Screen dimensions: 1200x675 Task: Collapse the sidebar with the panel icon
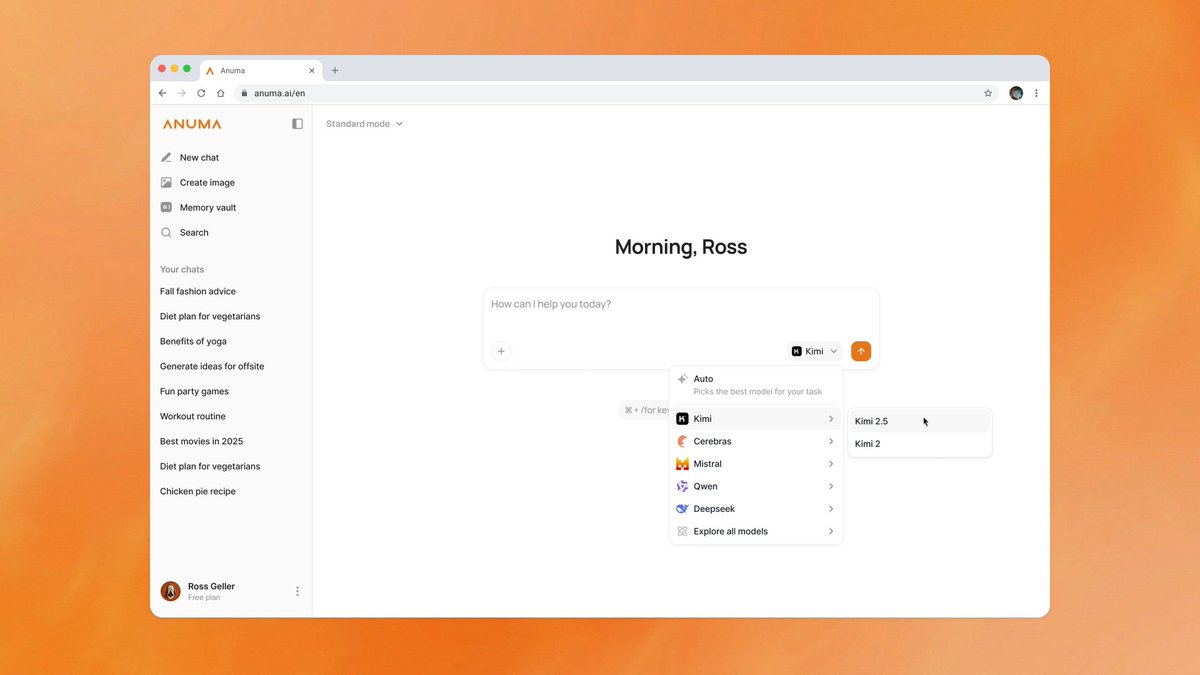pyautogui.click(x=297, y=124)
